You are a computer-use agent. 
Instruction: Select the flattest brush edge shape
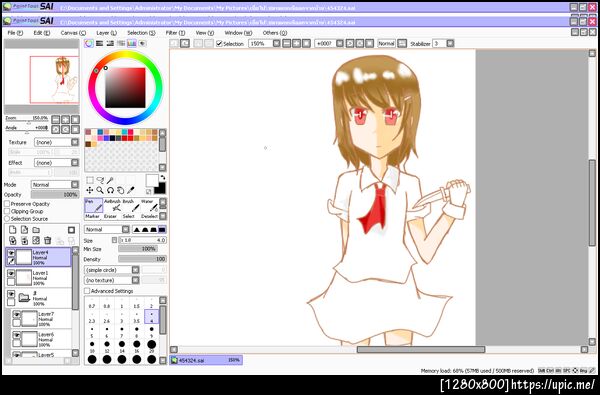tap(162, 230)
